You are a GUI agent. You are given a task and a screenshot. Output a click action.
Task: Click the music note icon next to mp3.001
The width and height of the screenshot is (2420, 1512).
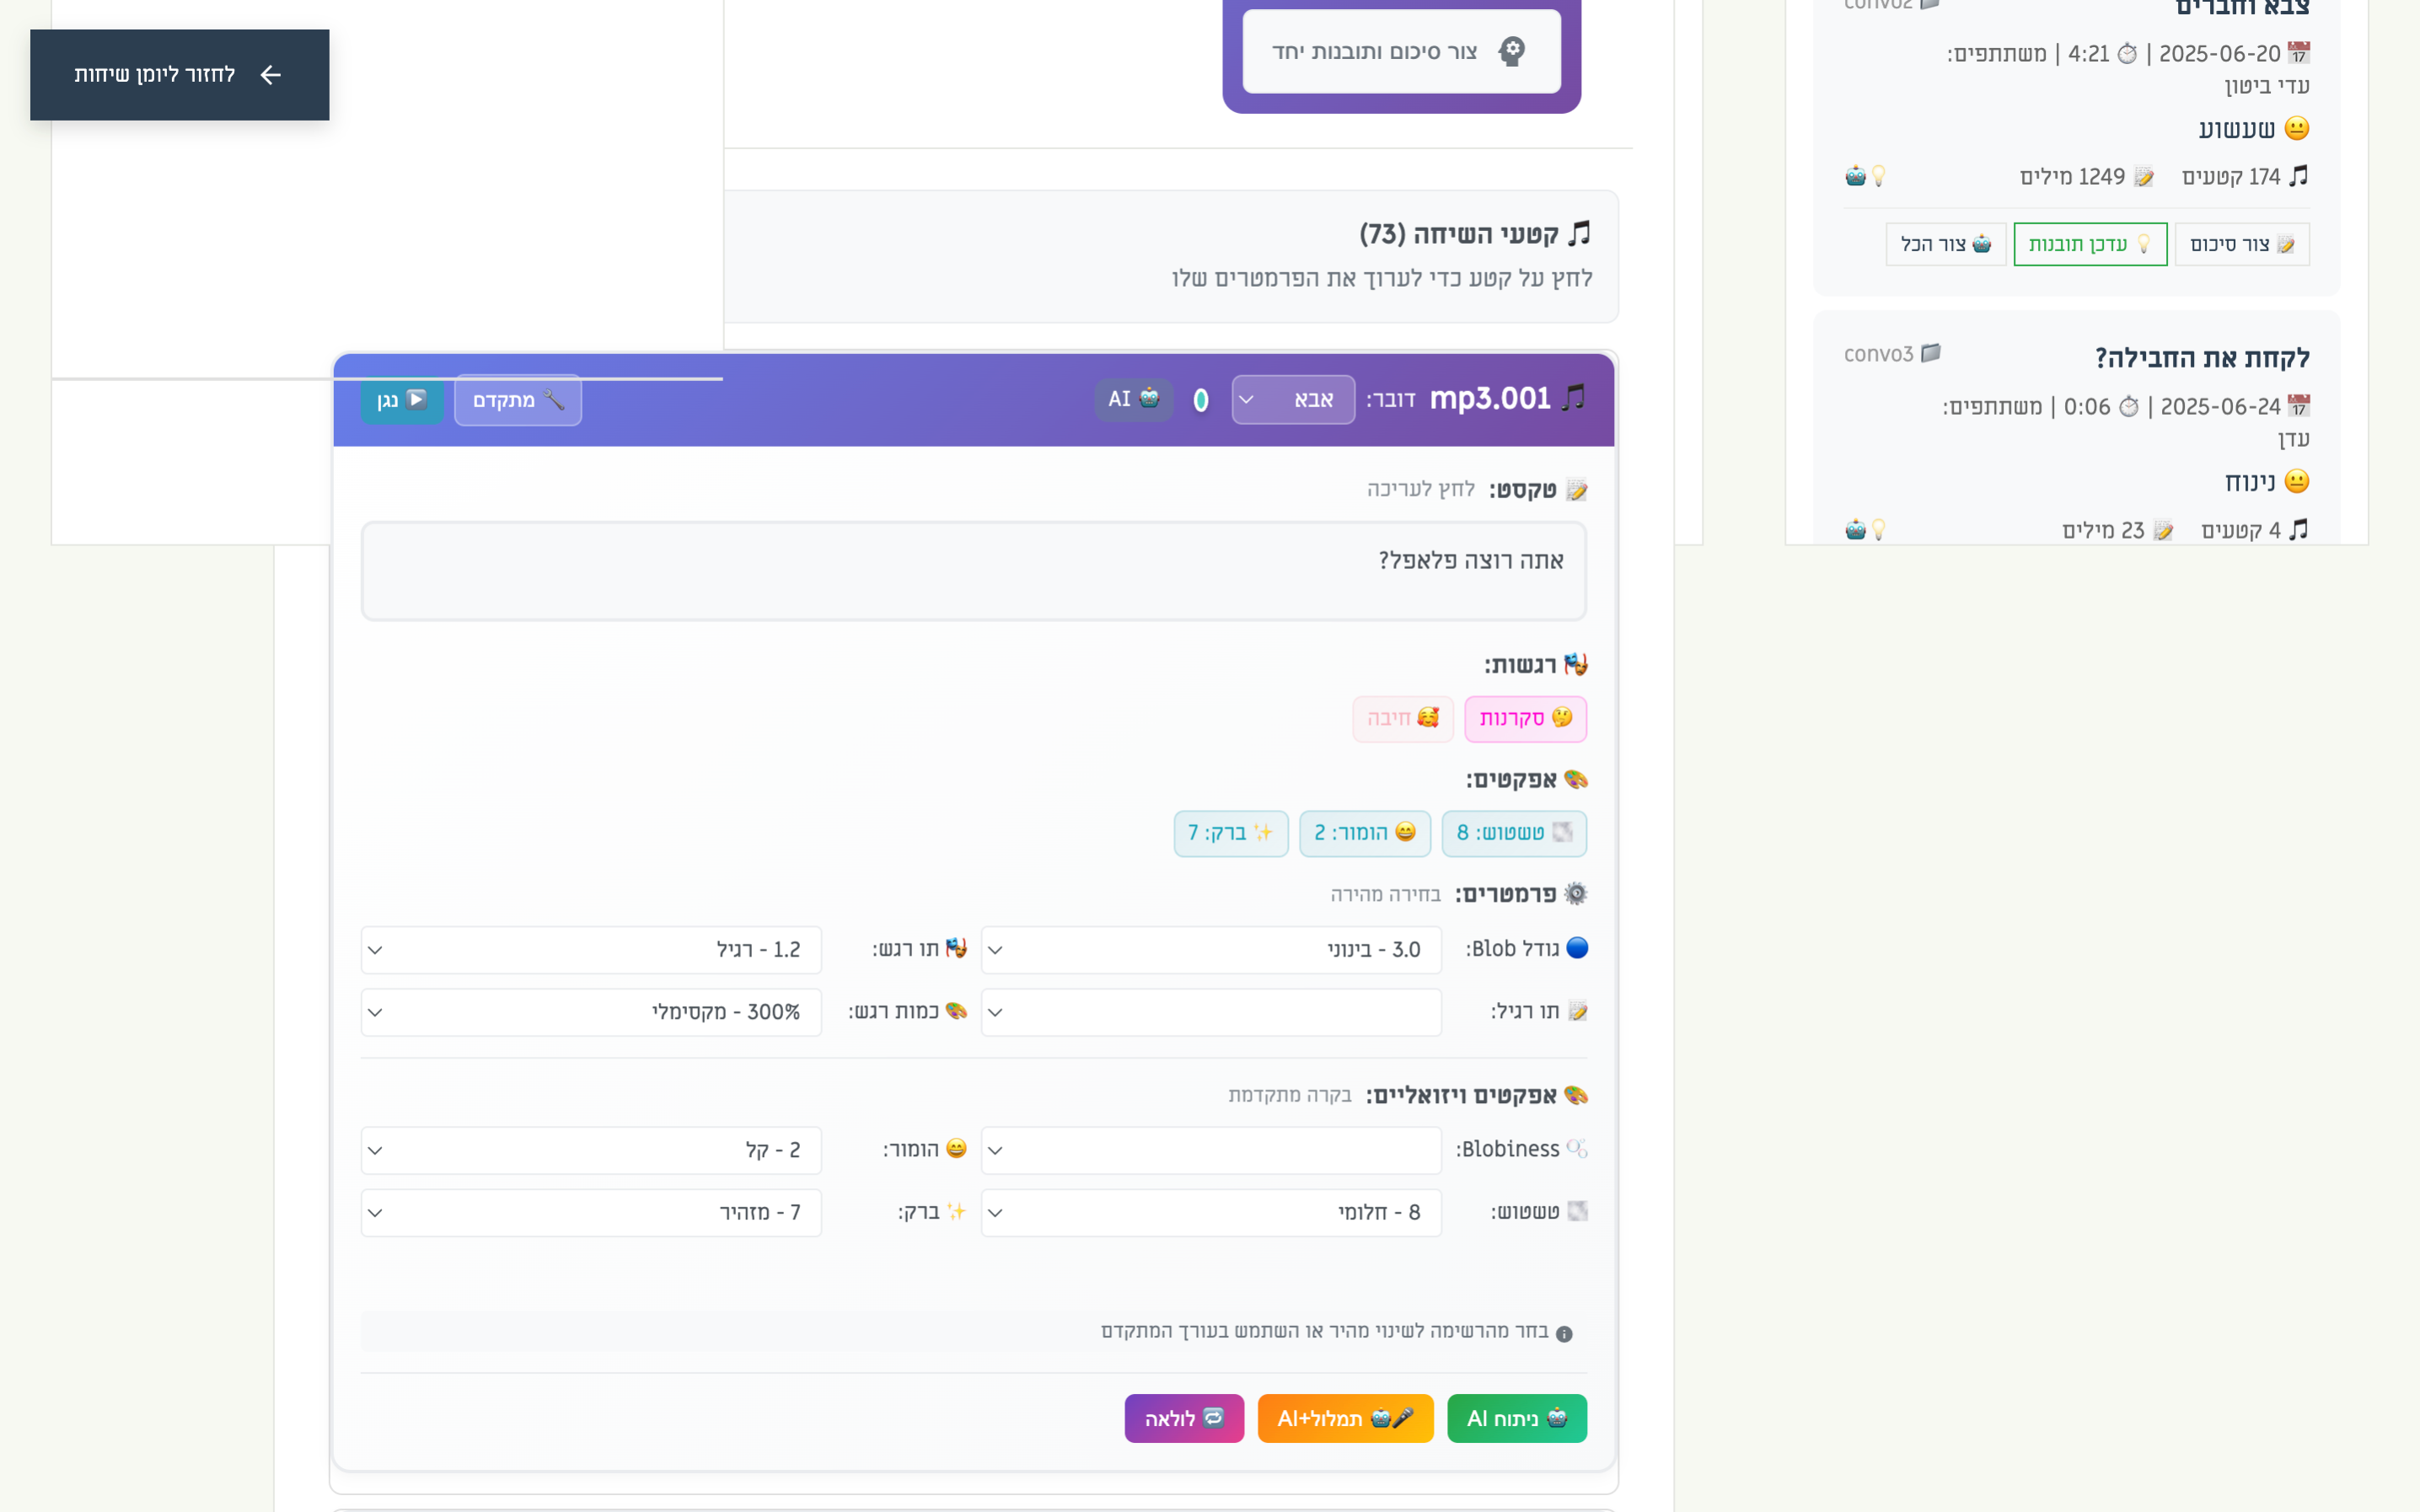click(1574, 398)
